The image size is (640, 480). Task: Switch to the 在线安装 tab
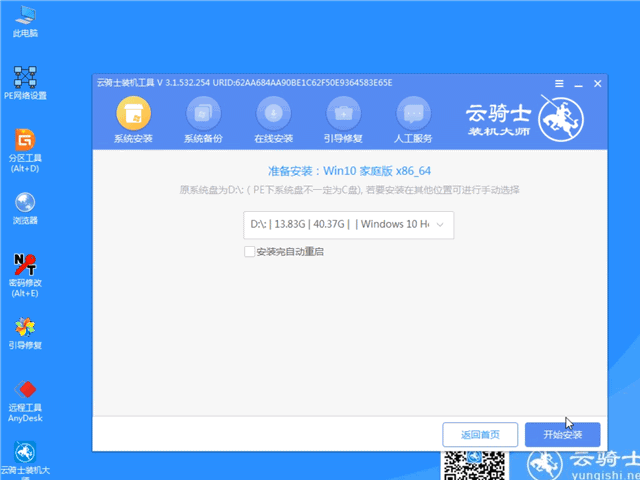pyautogui.click(x=273, y=120)
